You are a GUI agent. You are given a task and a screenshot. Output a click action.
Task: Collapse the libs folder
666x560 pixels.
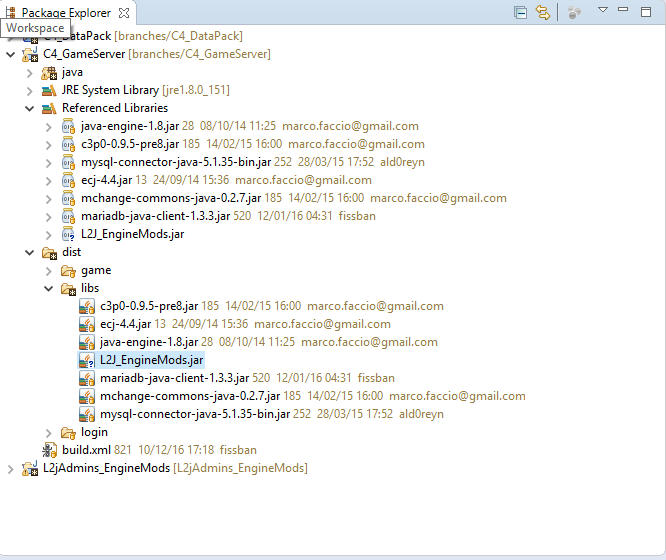tap(48, 289)
